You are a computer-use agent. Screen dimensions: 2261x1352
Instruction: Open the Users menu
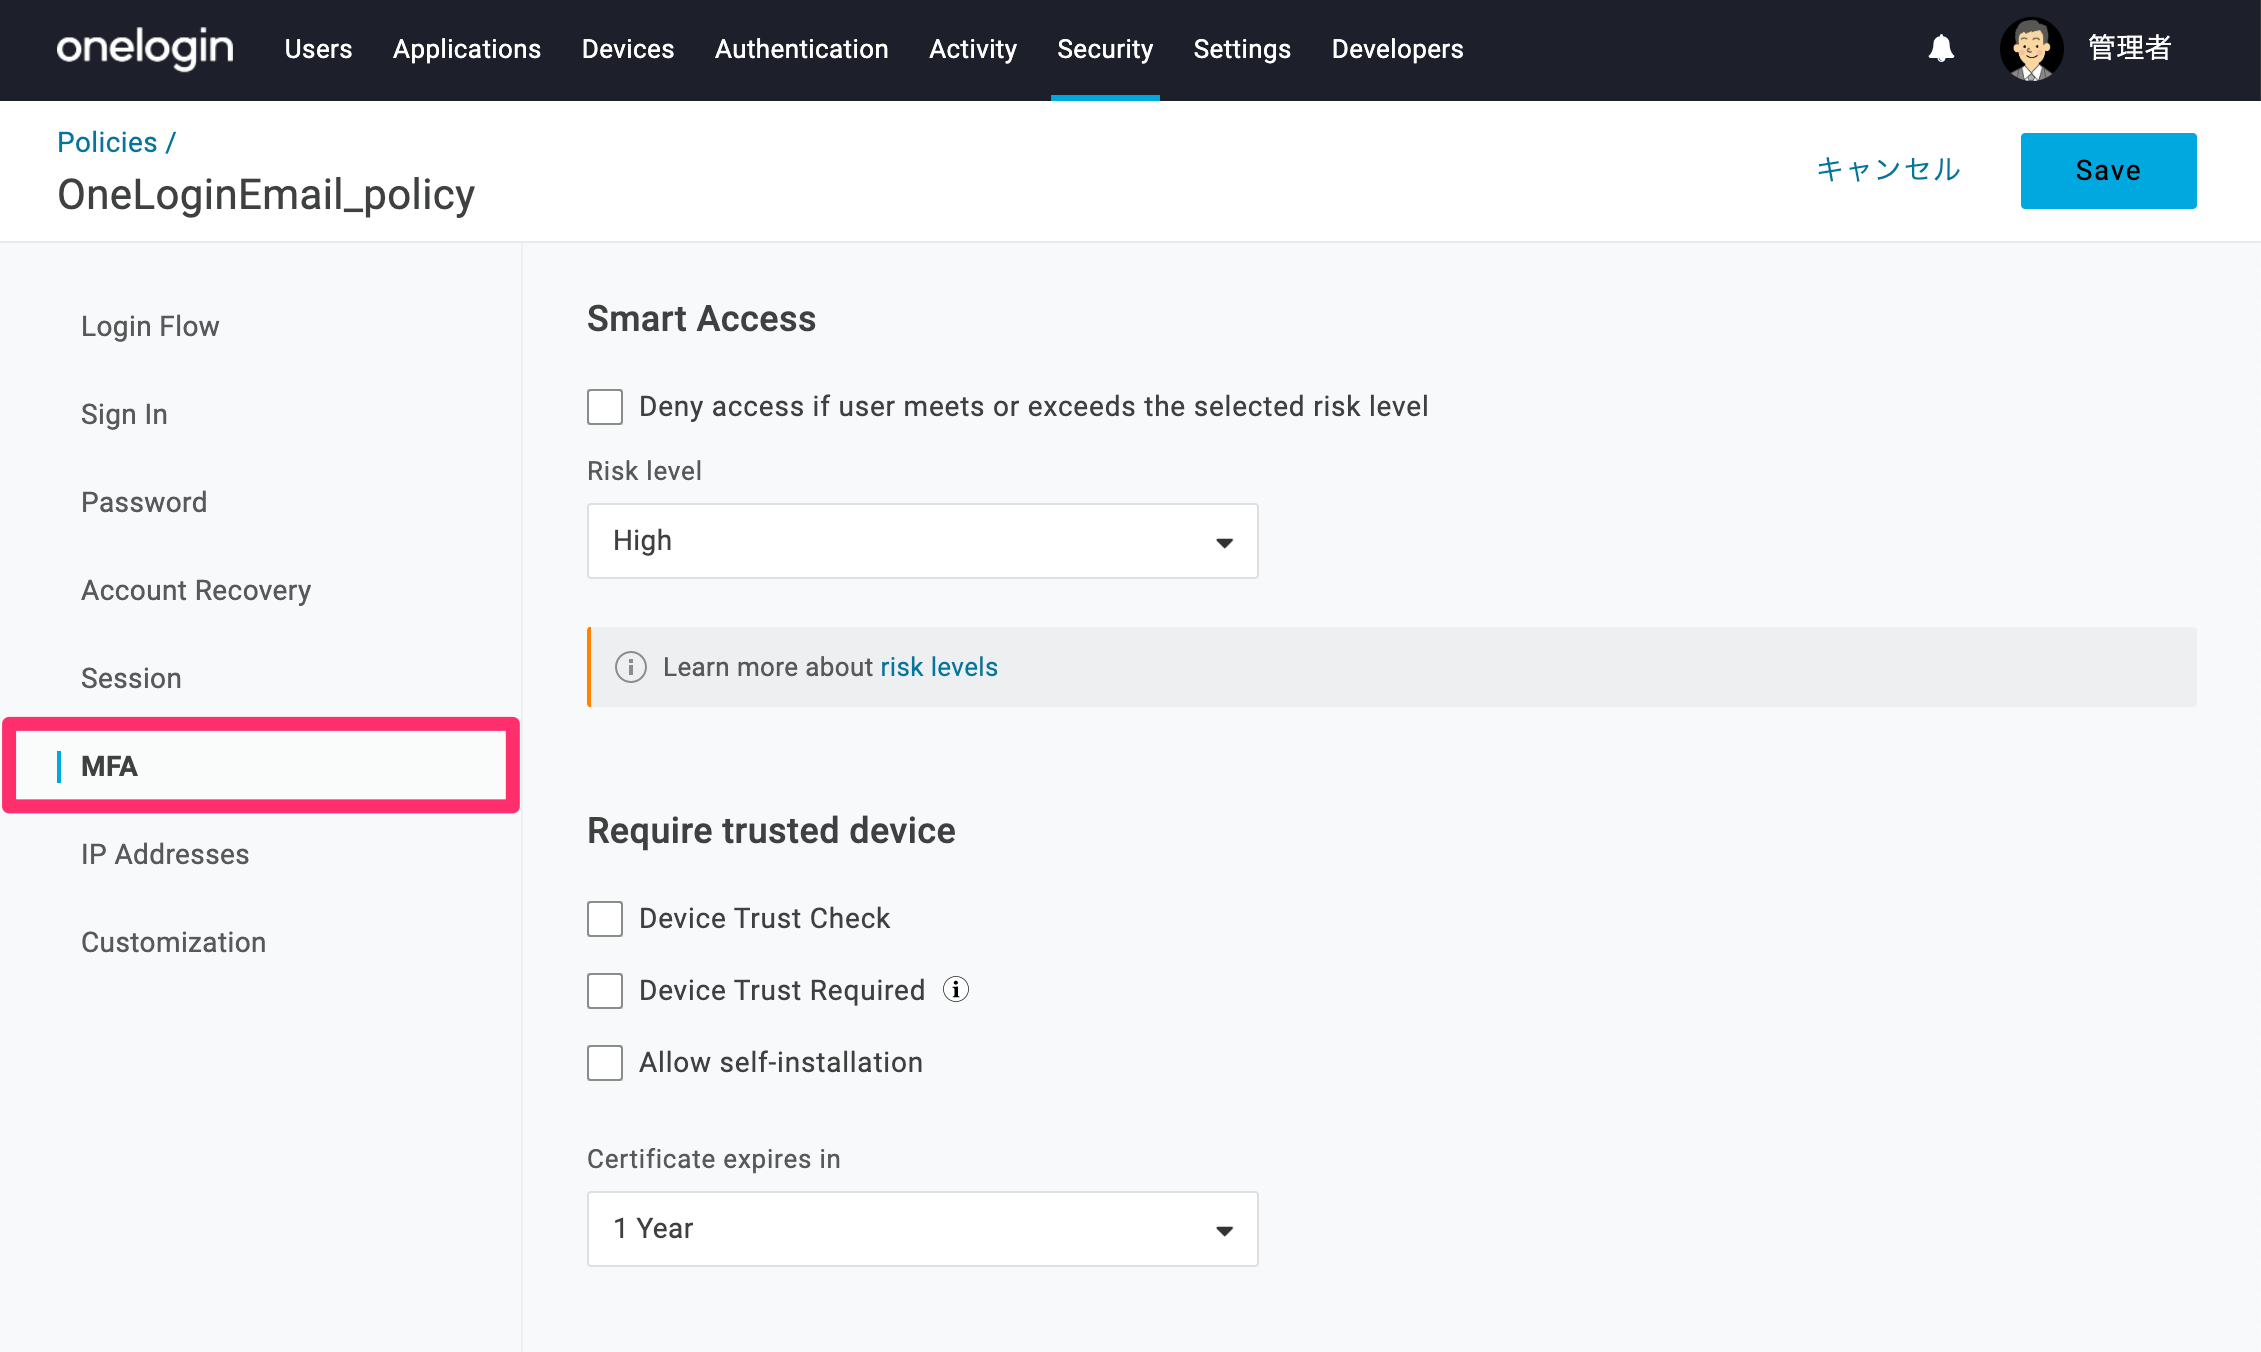[318, 49]
